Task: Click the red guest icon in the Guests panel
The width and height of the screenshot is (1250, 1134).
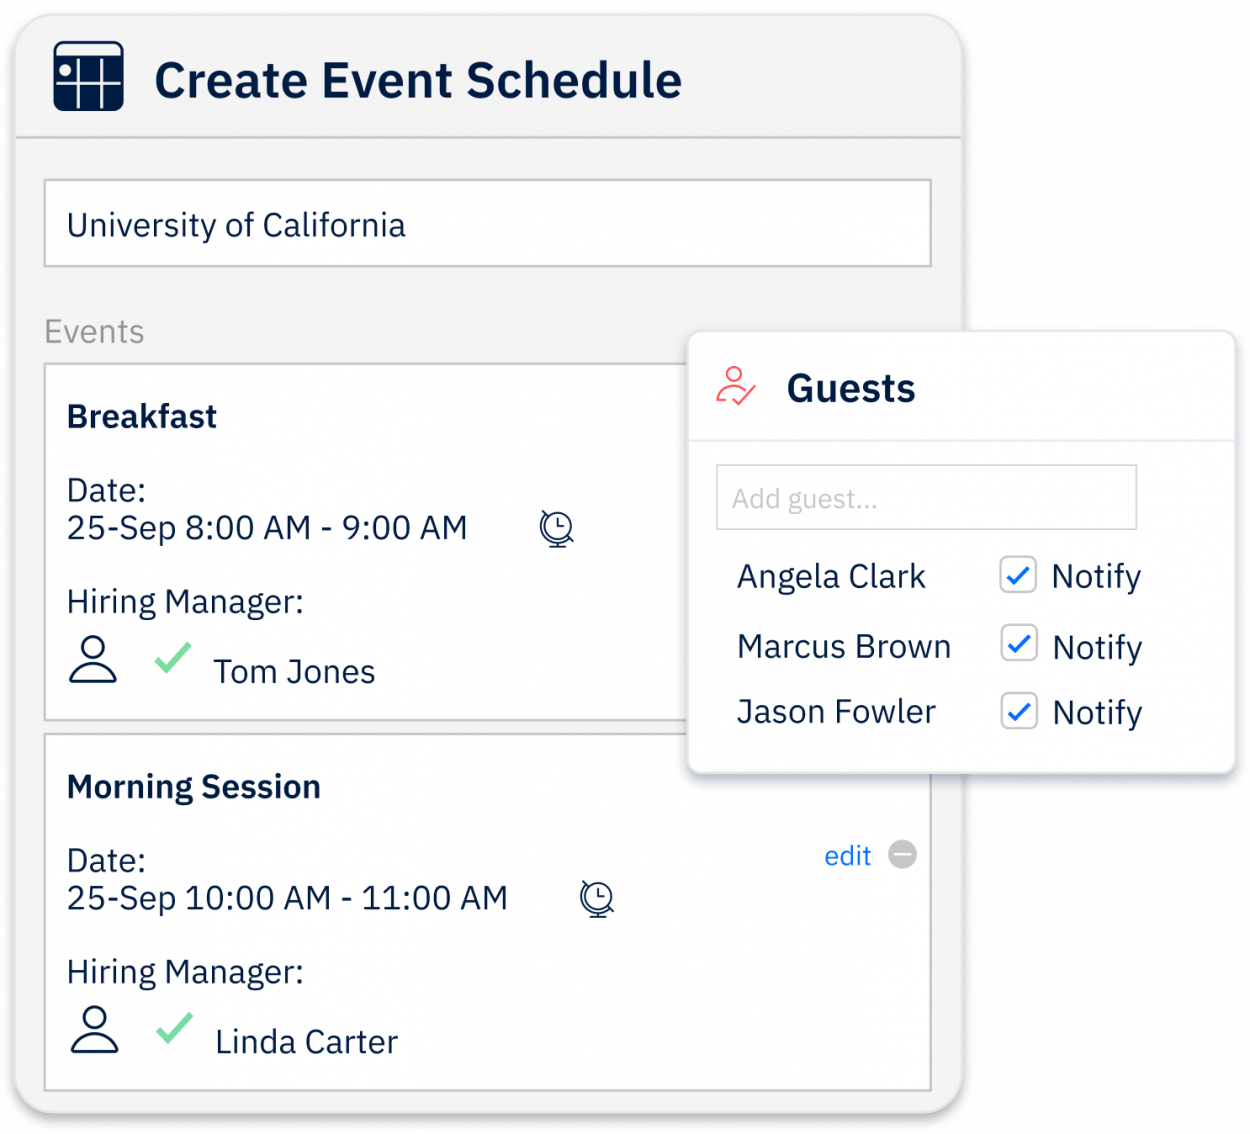Action: (x=735, y=388)
